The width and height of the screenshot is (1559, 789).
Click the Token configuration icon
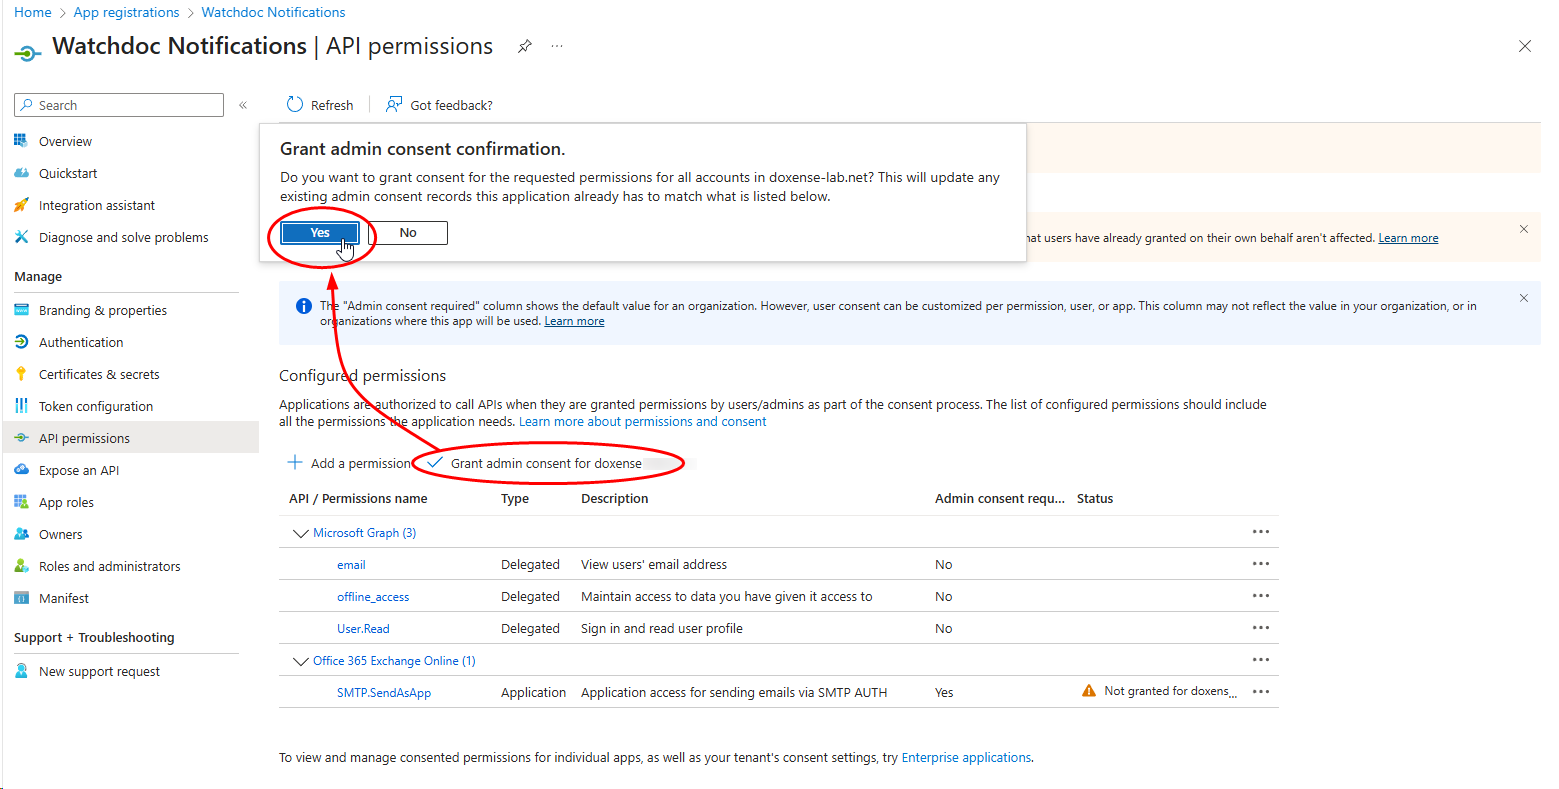click(x=21, y=406)
